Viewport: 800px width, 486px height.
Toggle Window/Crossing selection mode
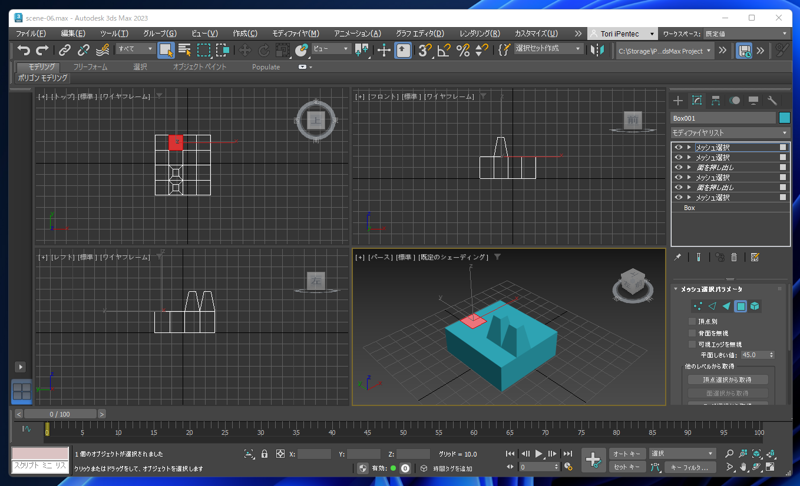pyautogui.click(x=222, y=50)
